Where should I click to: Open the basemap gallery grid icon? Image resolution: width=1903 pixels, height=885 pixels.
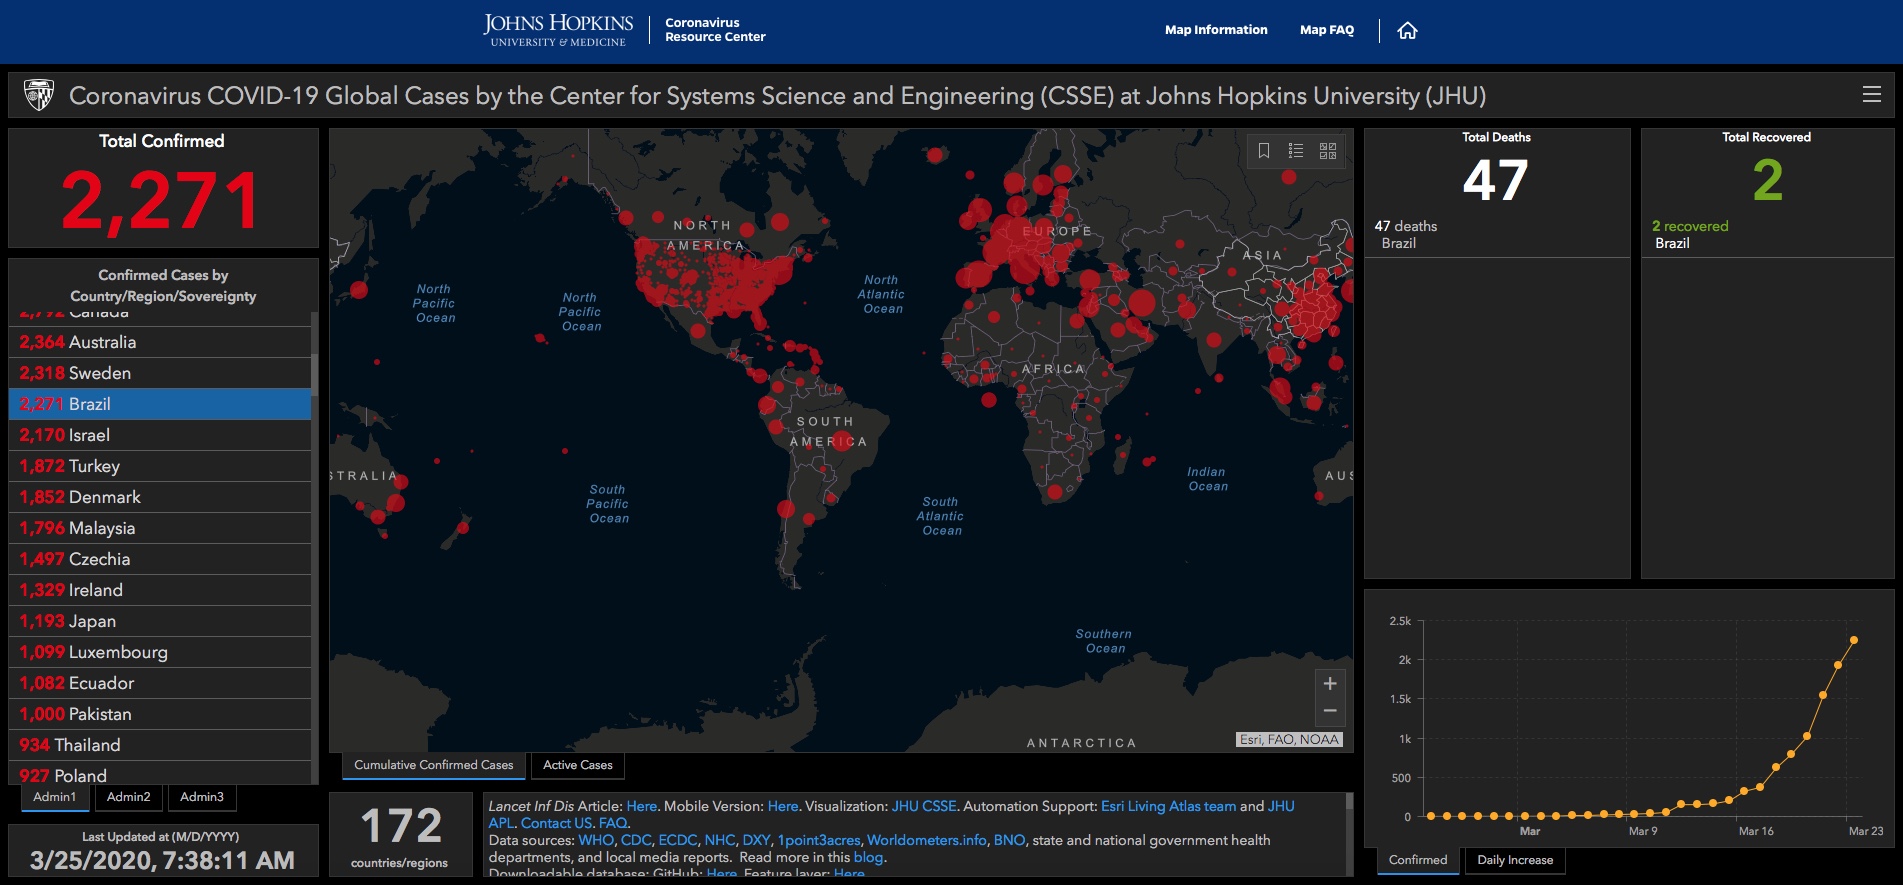coord(1328,151)
